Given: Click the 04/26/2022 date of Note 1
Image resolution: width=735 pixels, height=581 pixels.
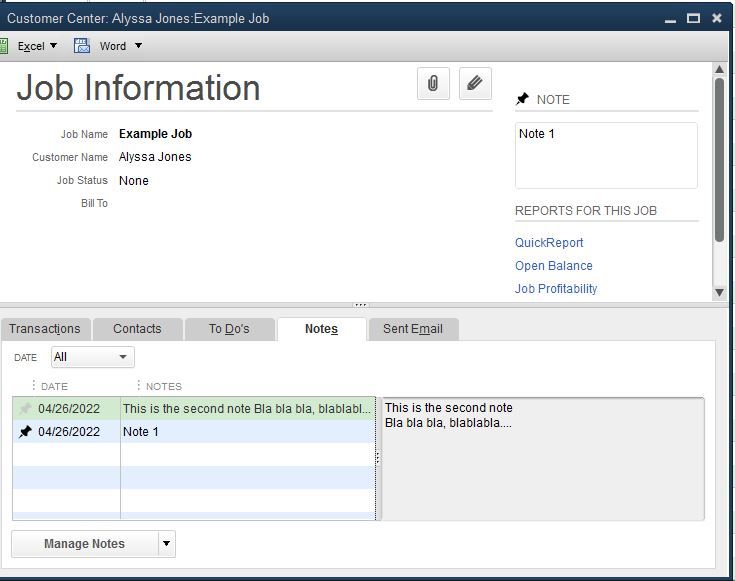Looking at the screenshot, I should [x=69, y=431].
